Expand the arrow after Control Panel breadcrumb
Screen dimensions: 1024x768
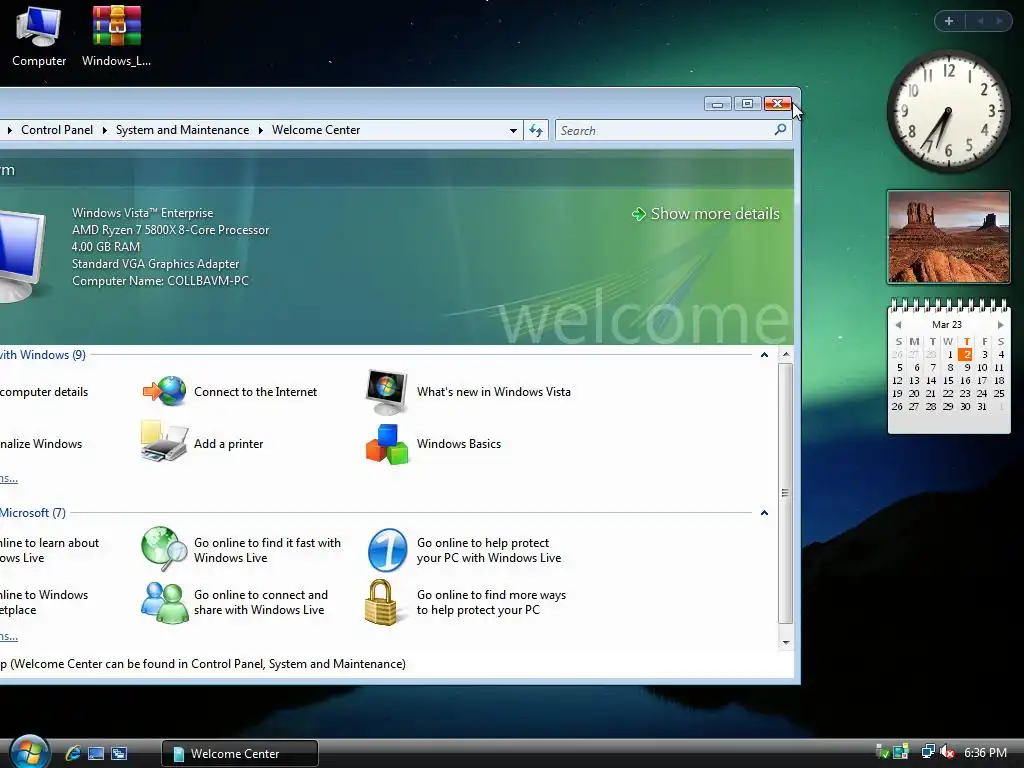click(104, 130)
